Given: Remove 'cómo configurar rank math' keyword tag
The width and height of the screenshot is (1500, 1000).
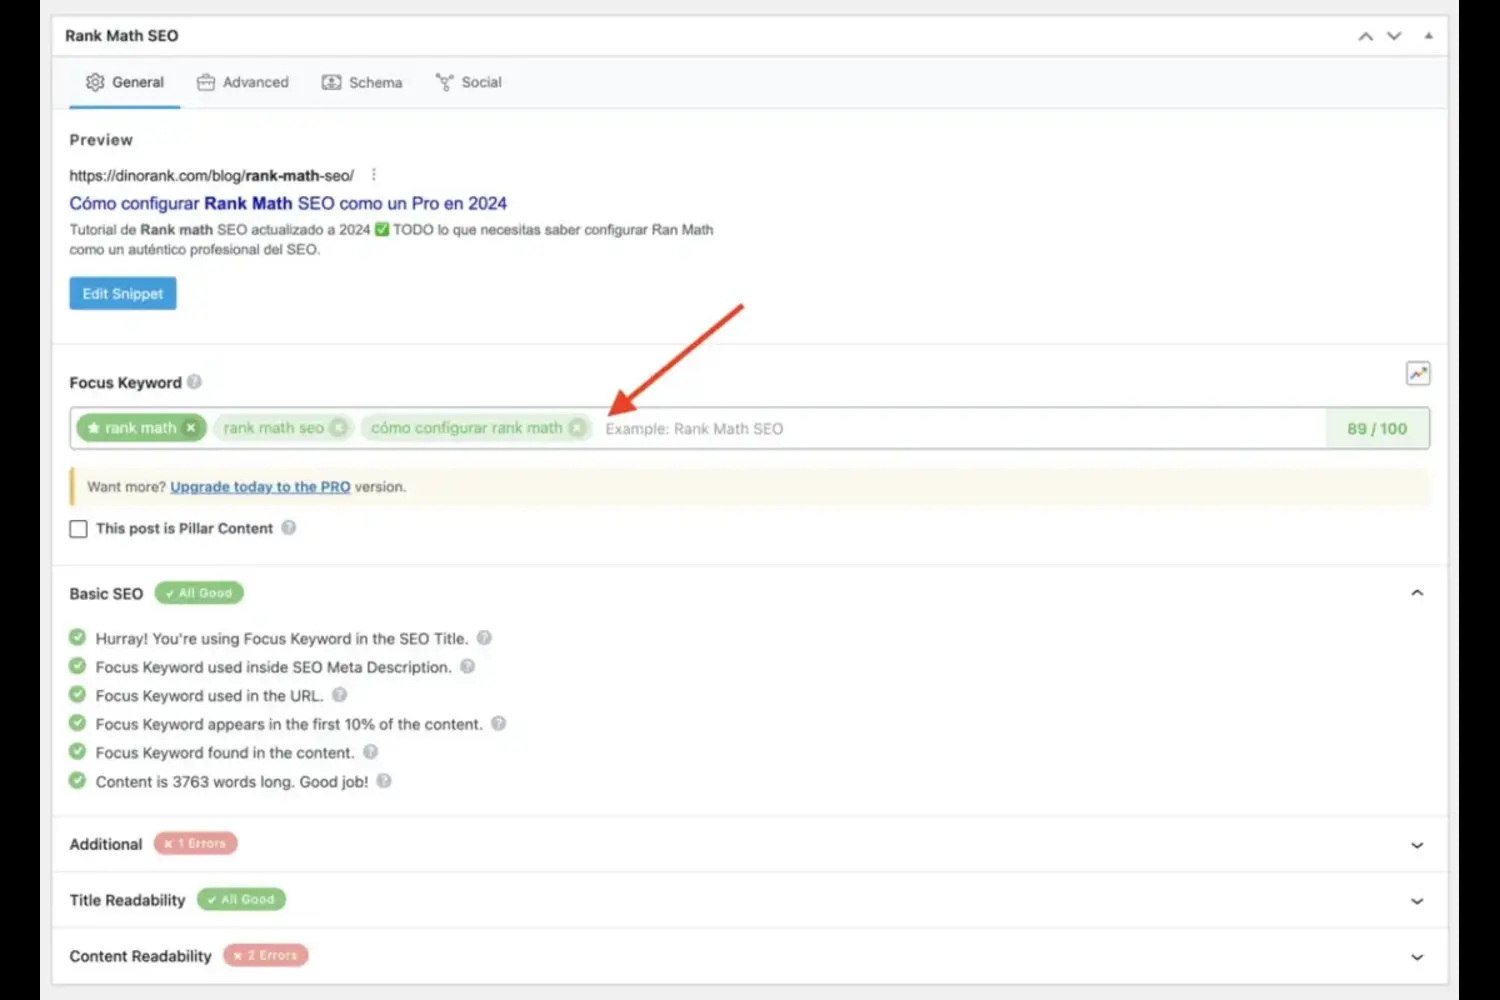Looking at the screenshot, I should [x=577, y=428].
